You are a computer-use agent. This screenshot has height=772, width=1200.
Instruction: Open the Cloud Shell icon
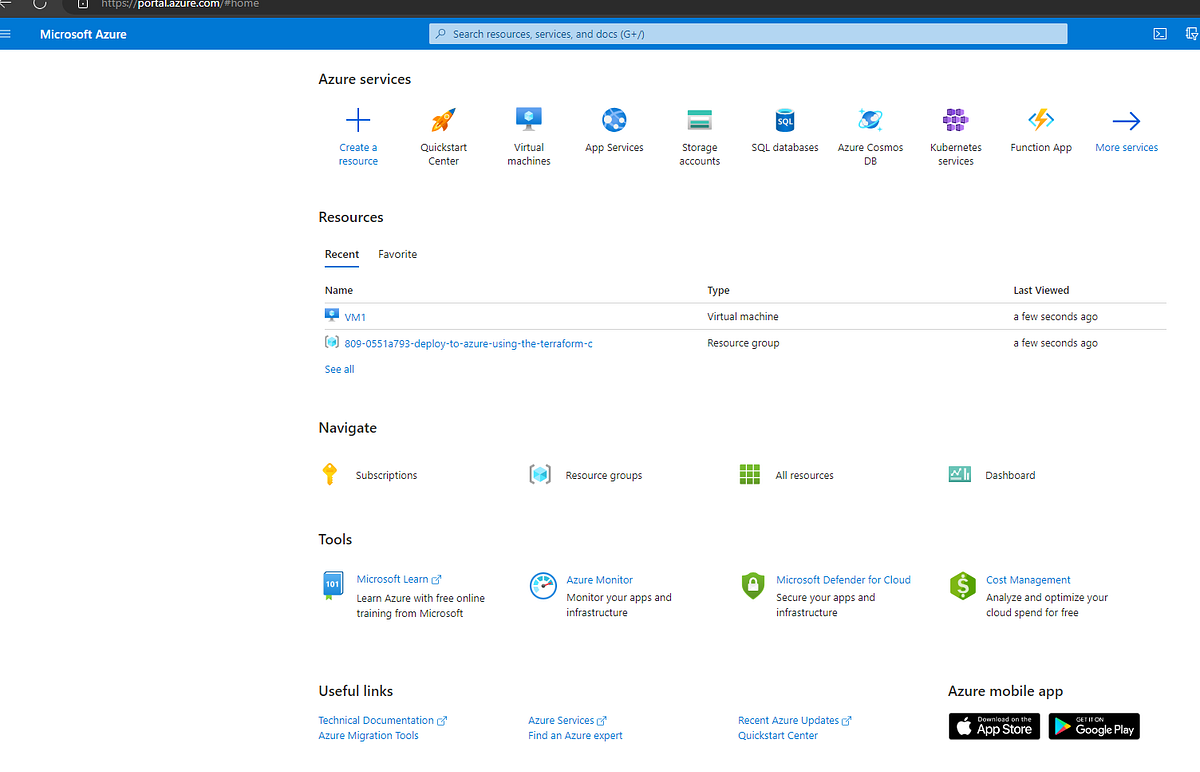(1159, 33)
